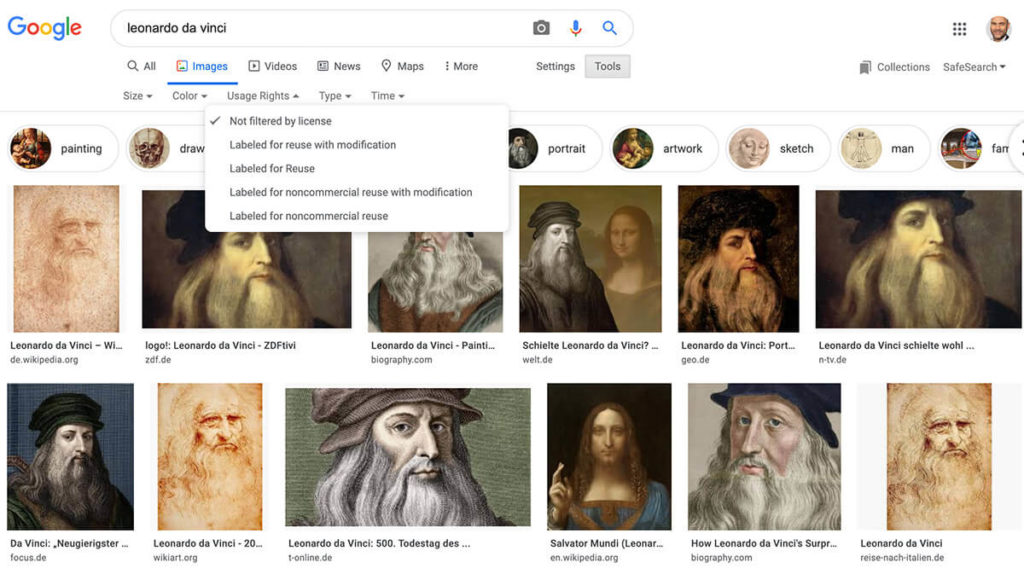Open the n-tv.de portrait image

point(918,259)
